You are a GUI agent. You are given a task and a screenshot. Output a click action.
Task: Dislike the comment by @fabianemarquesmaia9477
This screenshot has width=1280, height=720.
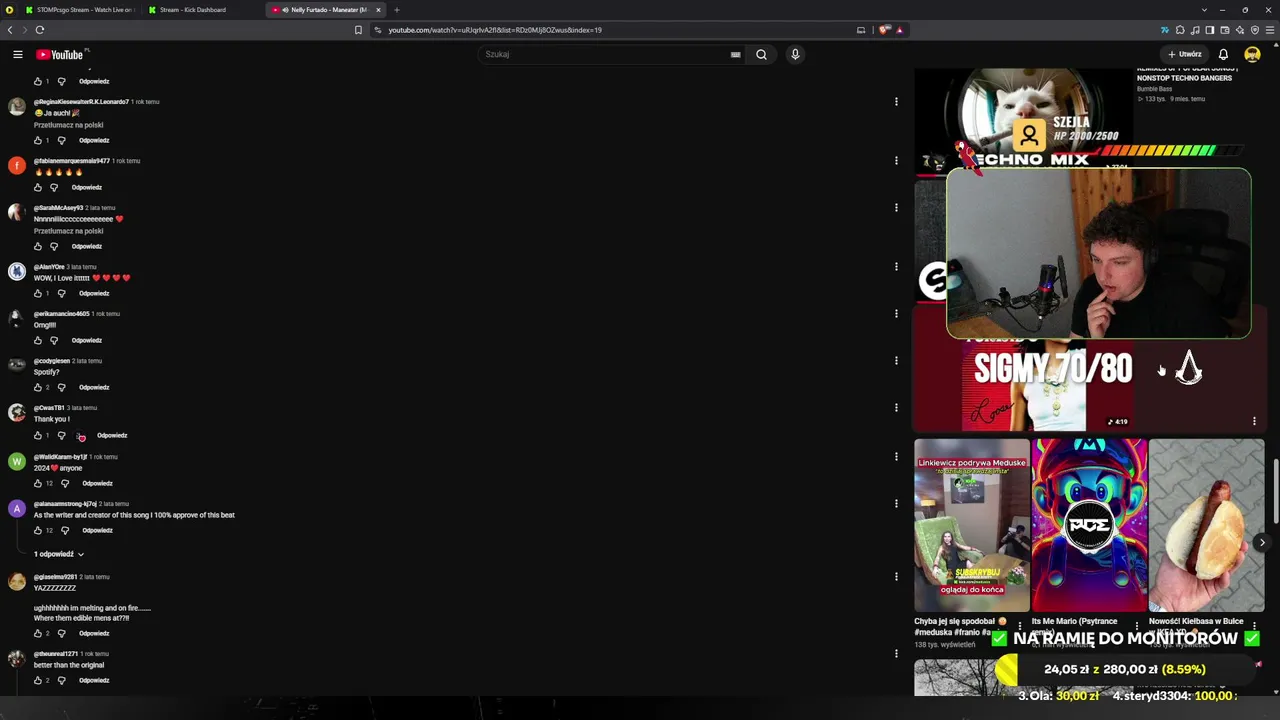point(54,187)
